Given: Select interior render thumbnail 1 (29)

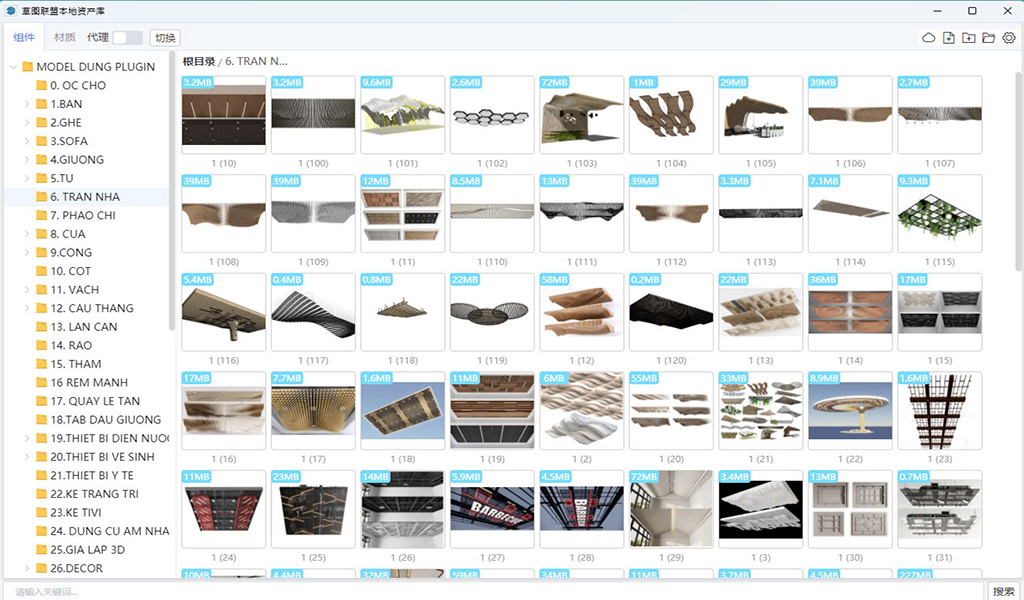Looking at the screenshot, I should click(x=671, y=509).
